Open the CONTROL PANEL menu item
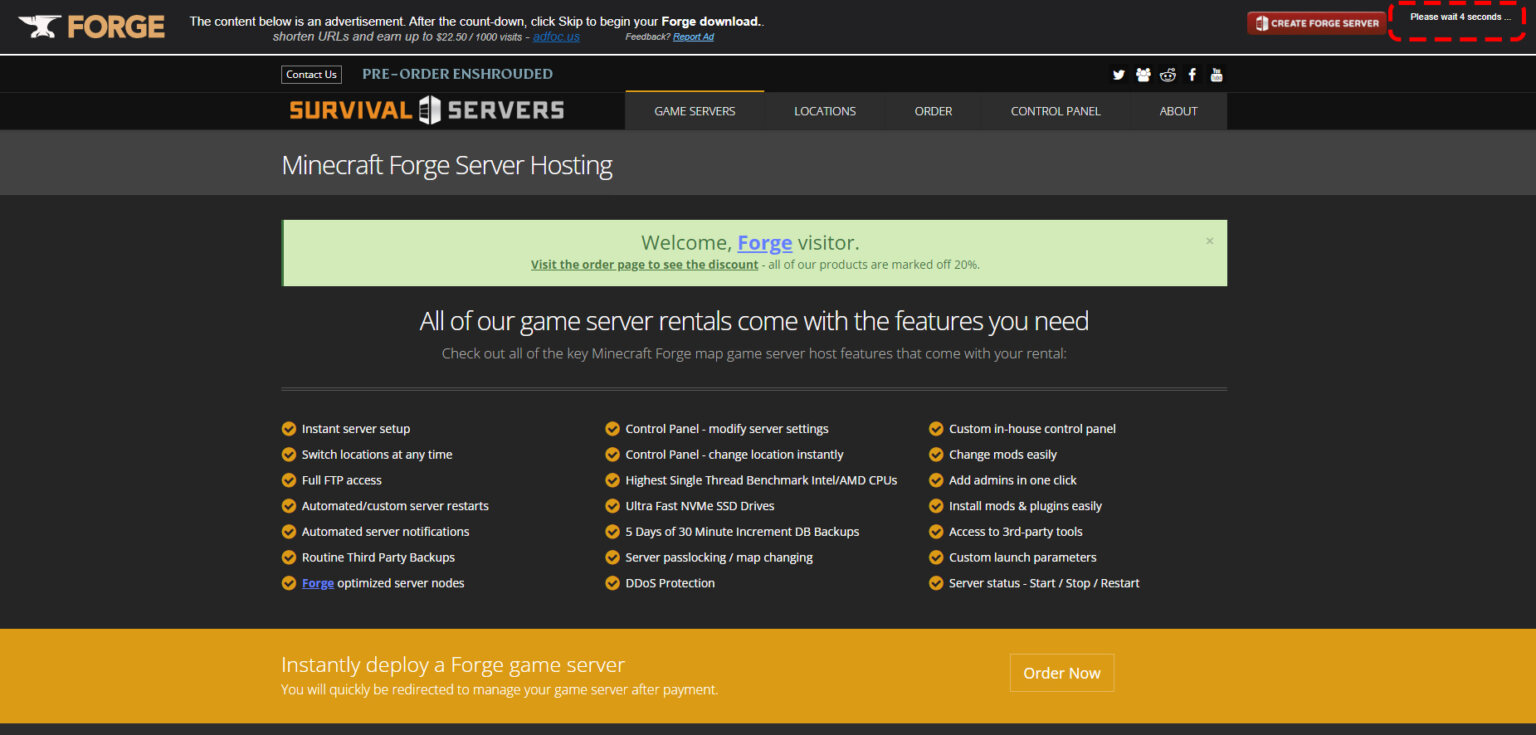Screen dimensions: 1536x735 [x=1055, y=111]
